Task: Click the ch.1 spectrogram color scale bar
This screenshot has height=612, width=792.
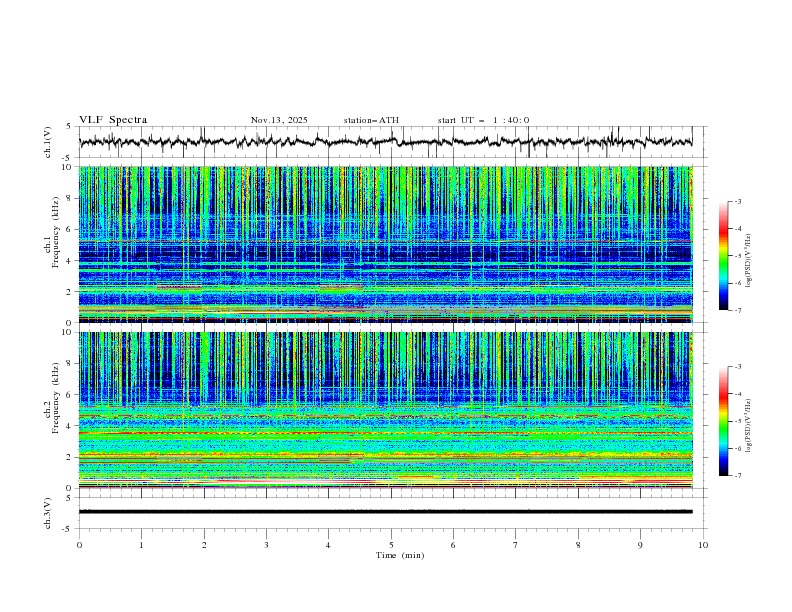Action: tap(724, 256)
